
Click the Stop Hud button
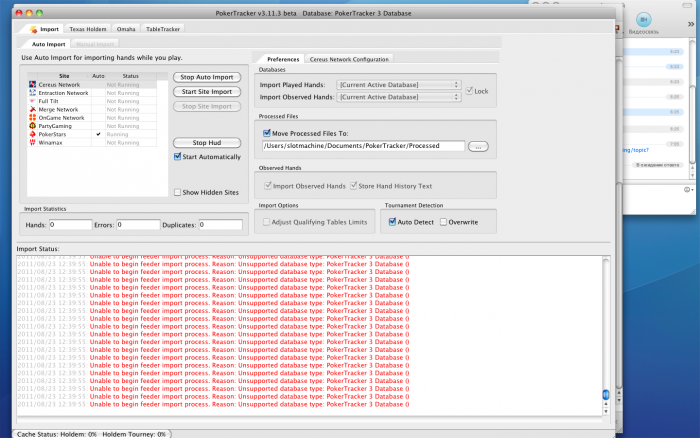207,143
